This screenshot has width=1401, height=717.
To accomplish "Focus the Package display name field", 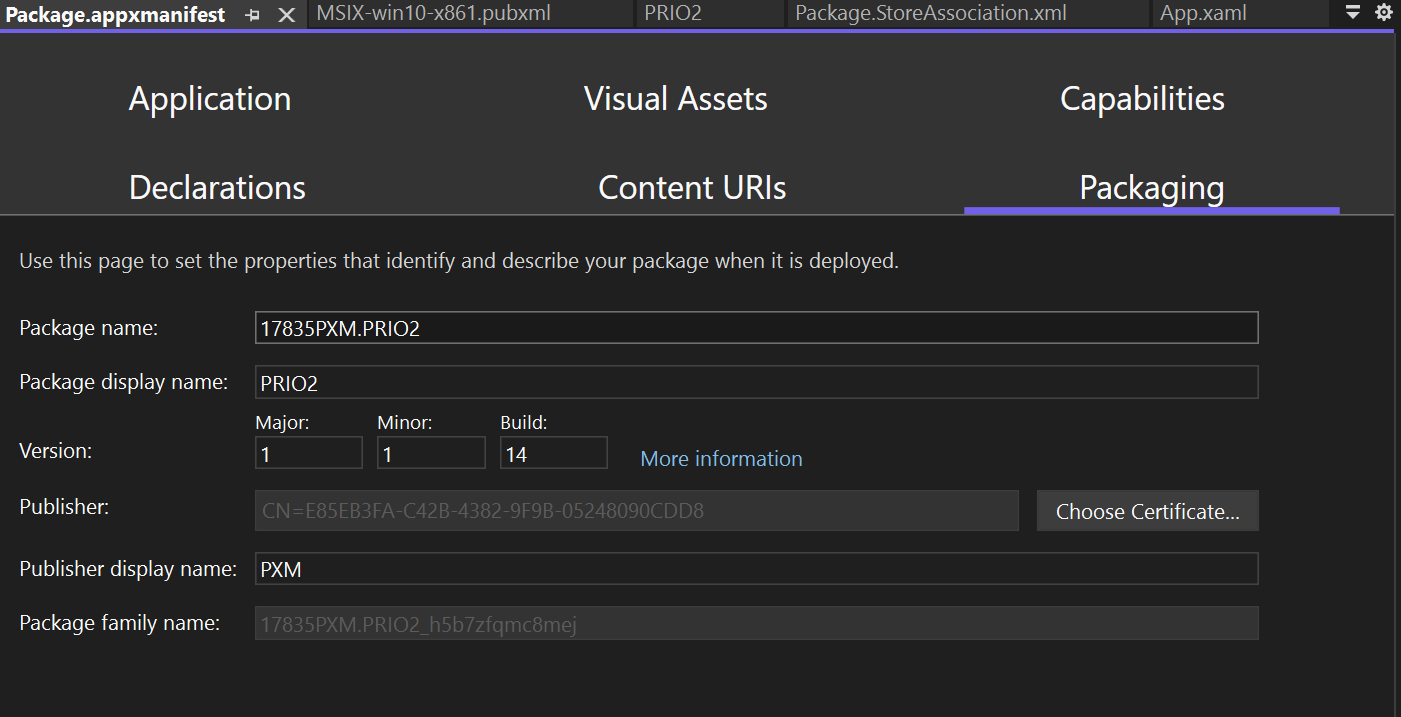I will tap(756, 382).
